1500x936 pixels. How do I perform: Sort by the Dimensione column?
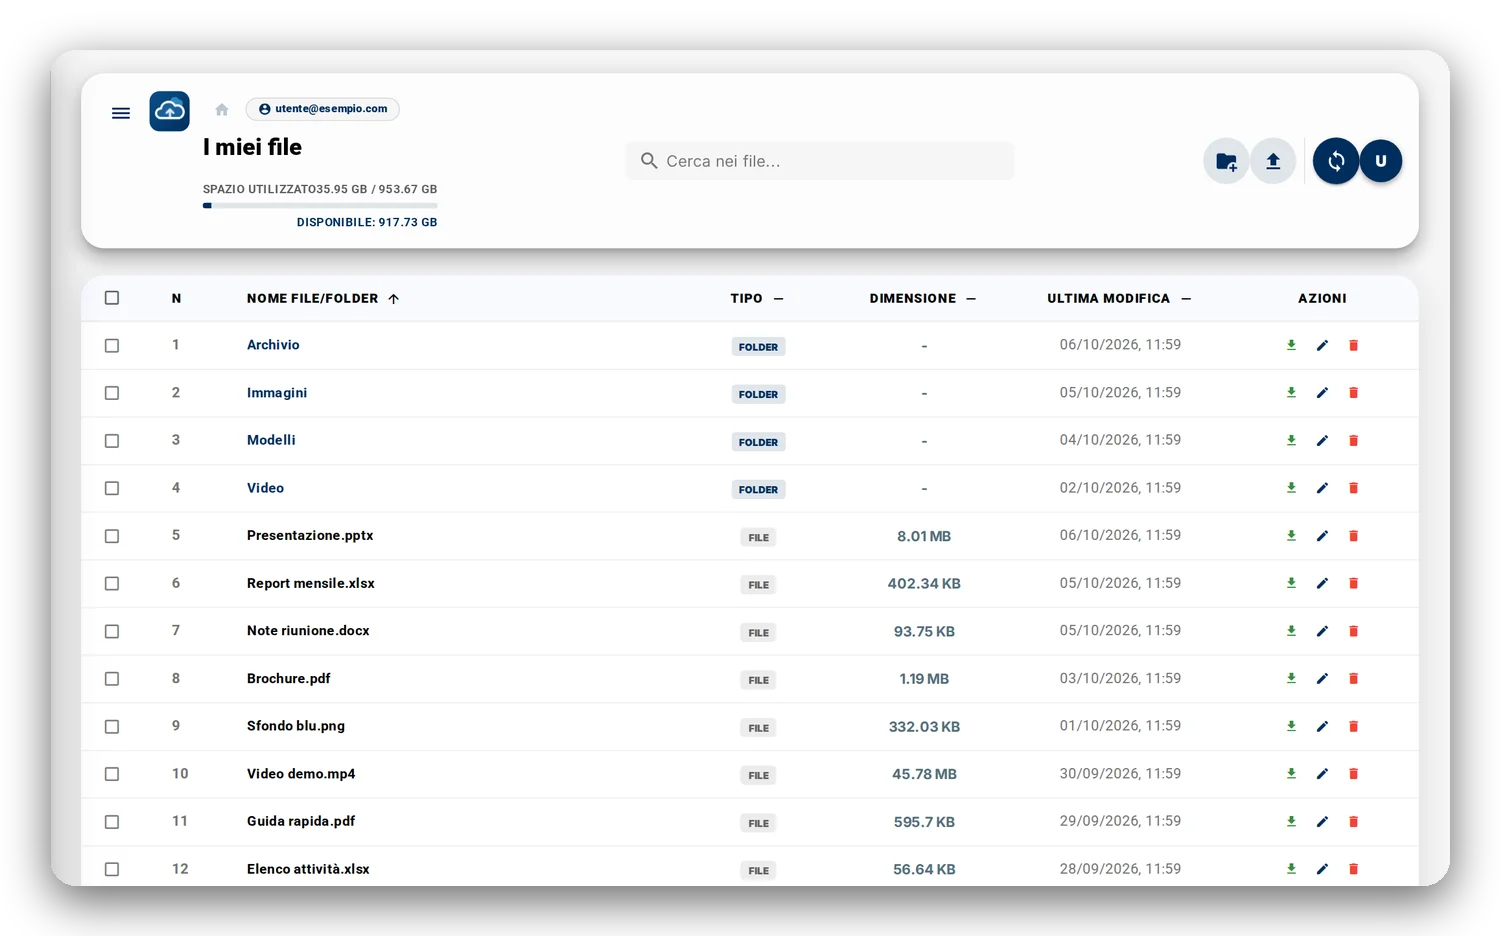922,298
